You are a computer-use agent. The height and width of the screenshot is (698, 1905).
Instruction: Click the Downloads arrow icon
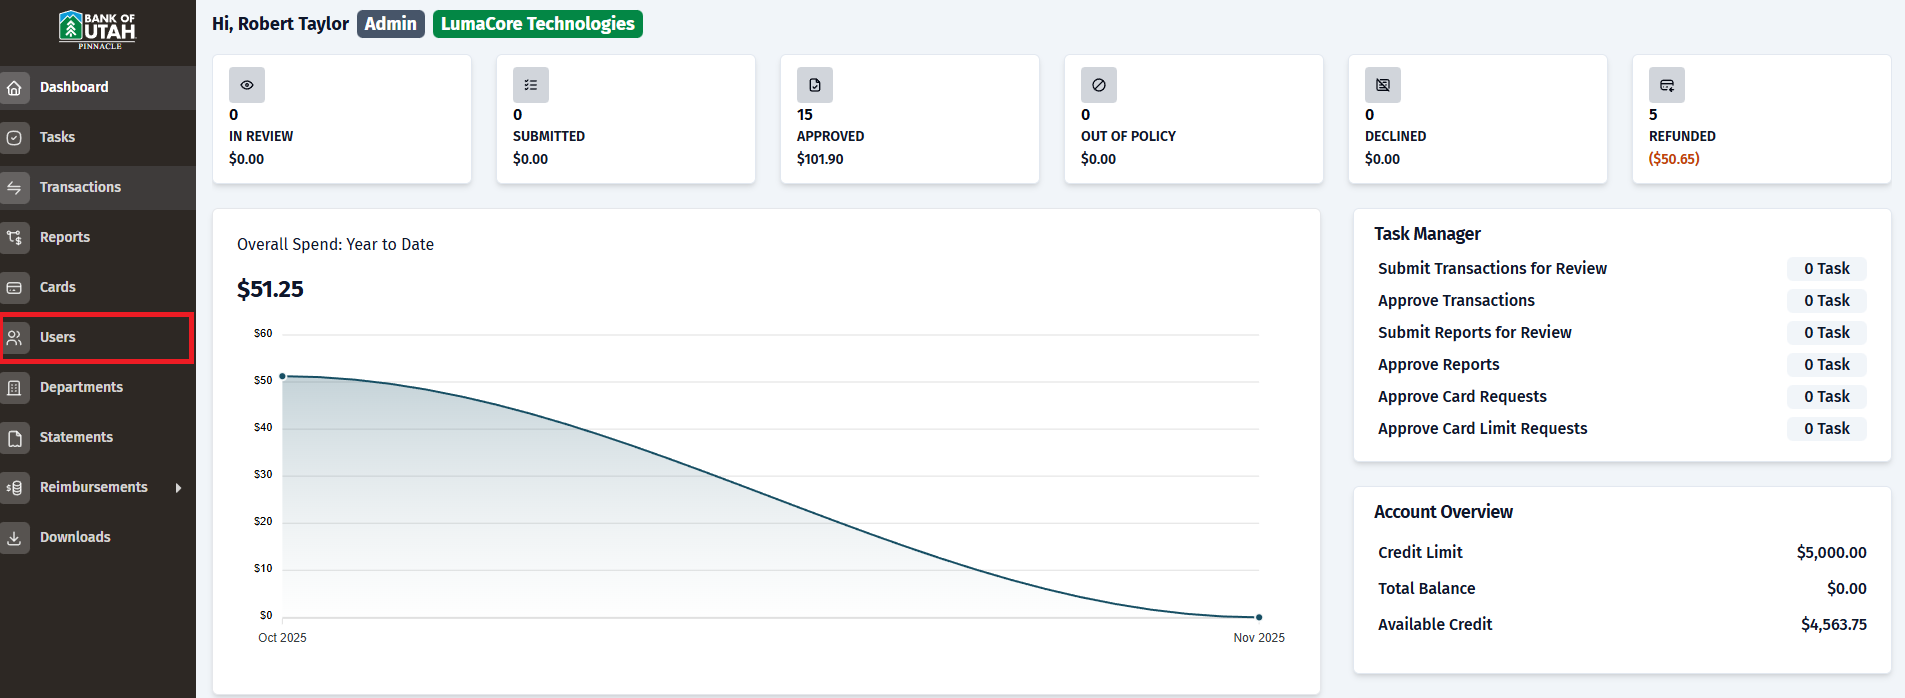(x=14, y=538)
